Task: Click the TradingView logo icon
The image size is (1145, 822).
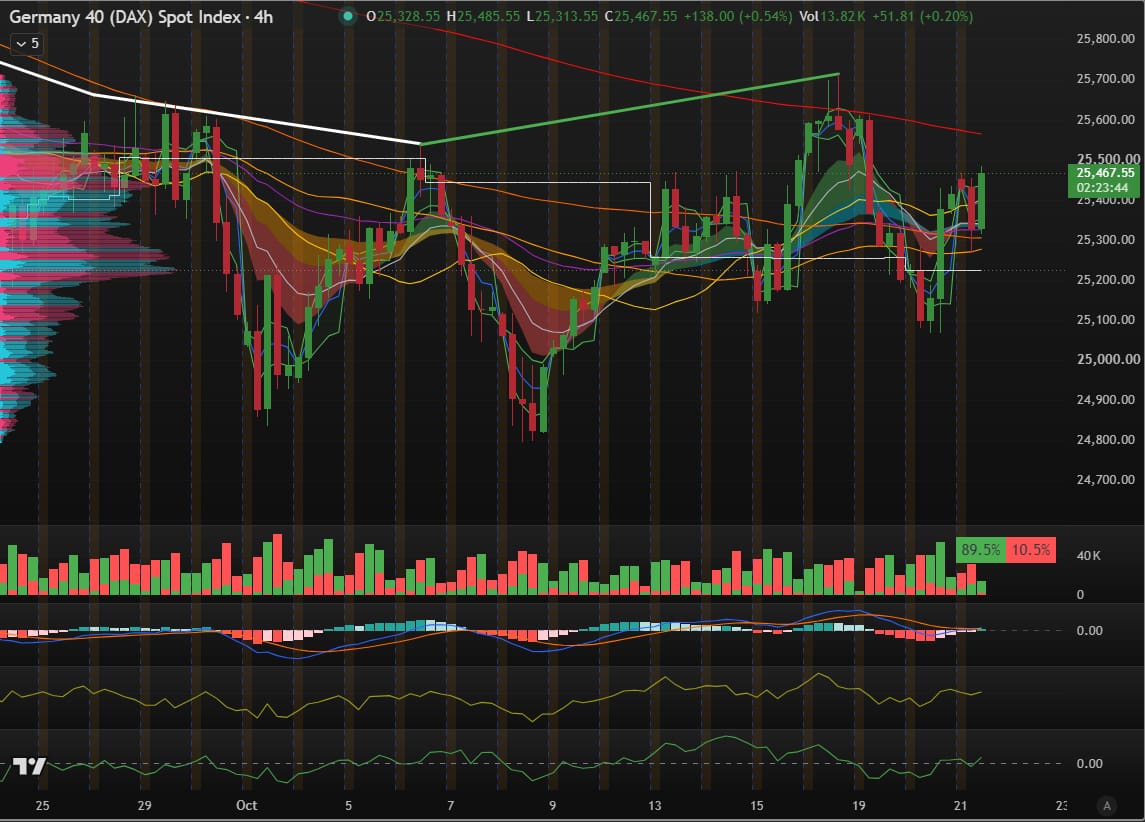Action: click(29, 766)
